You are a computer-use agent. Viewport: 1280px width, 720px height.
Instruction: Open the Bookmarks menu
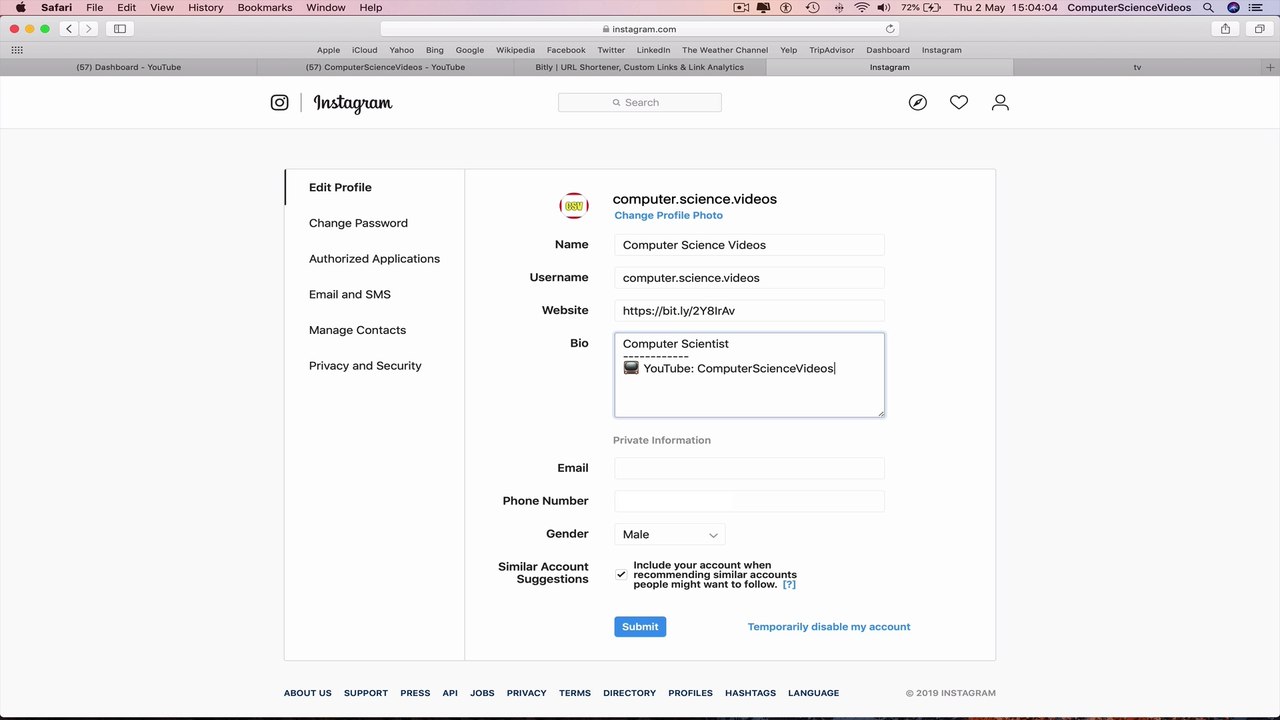coord(265,7)
